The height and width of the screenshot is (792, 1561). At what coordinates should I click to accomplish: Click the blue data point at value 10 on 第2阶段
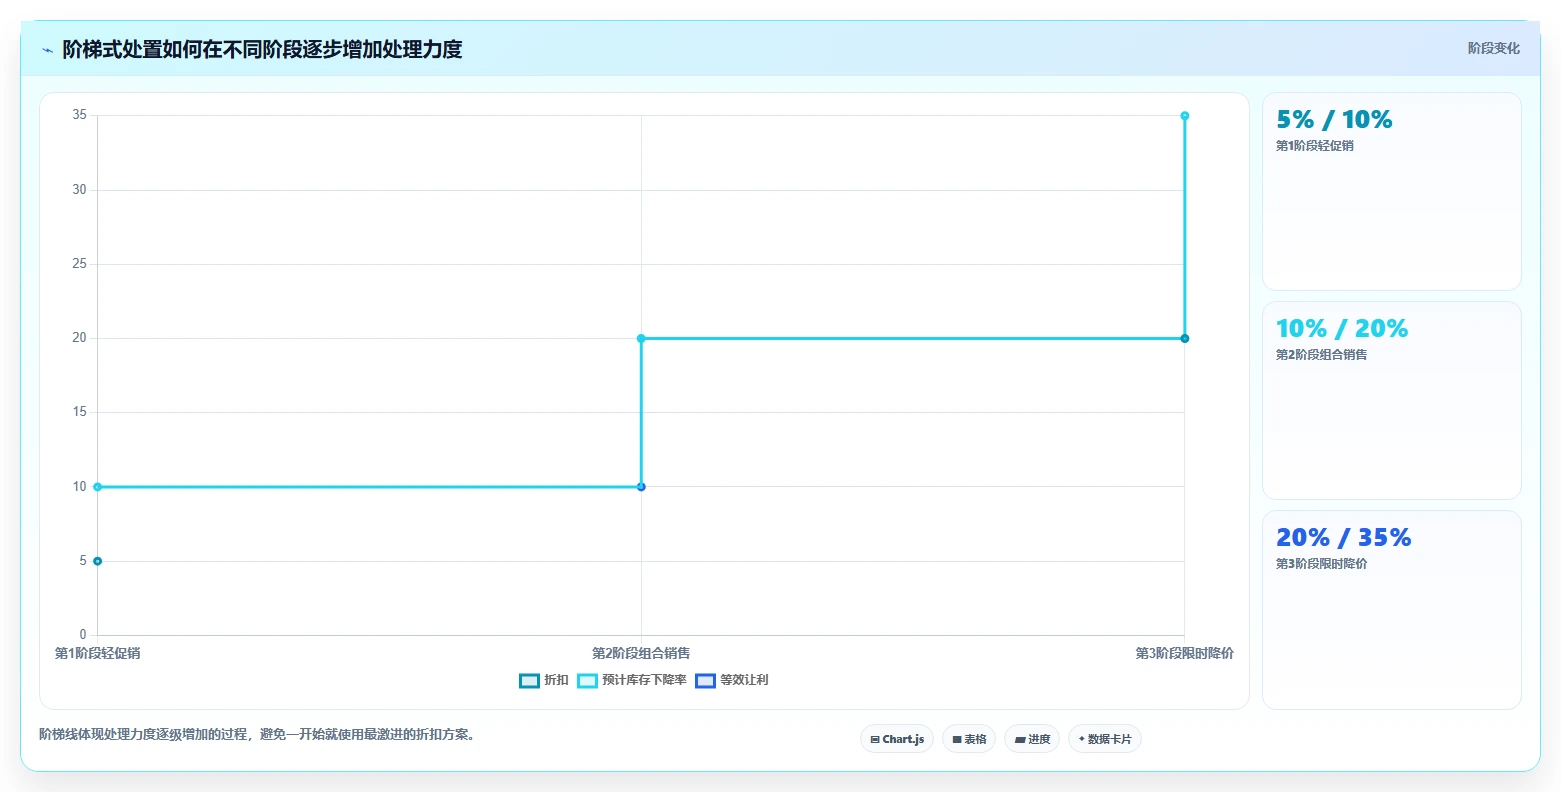(641, 487)
